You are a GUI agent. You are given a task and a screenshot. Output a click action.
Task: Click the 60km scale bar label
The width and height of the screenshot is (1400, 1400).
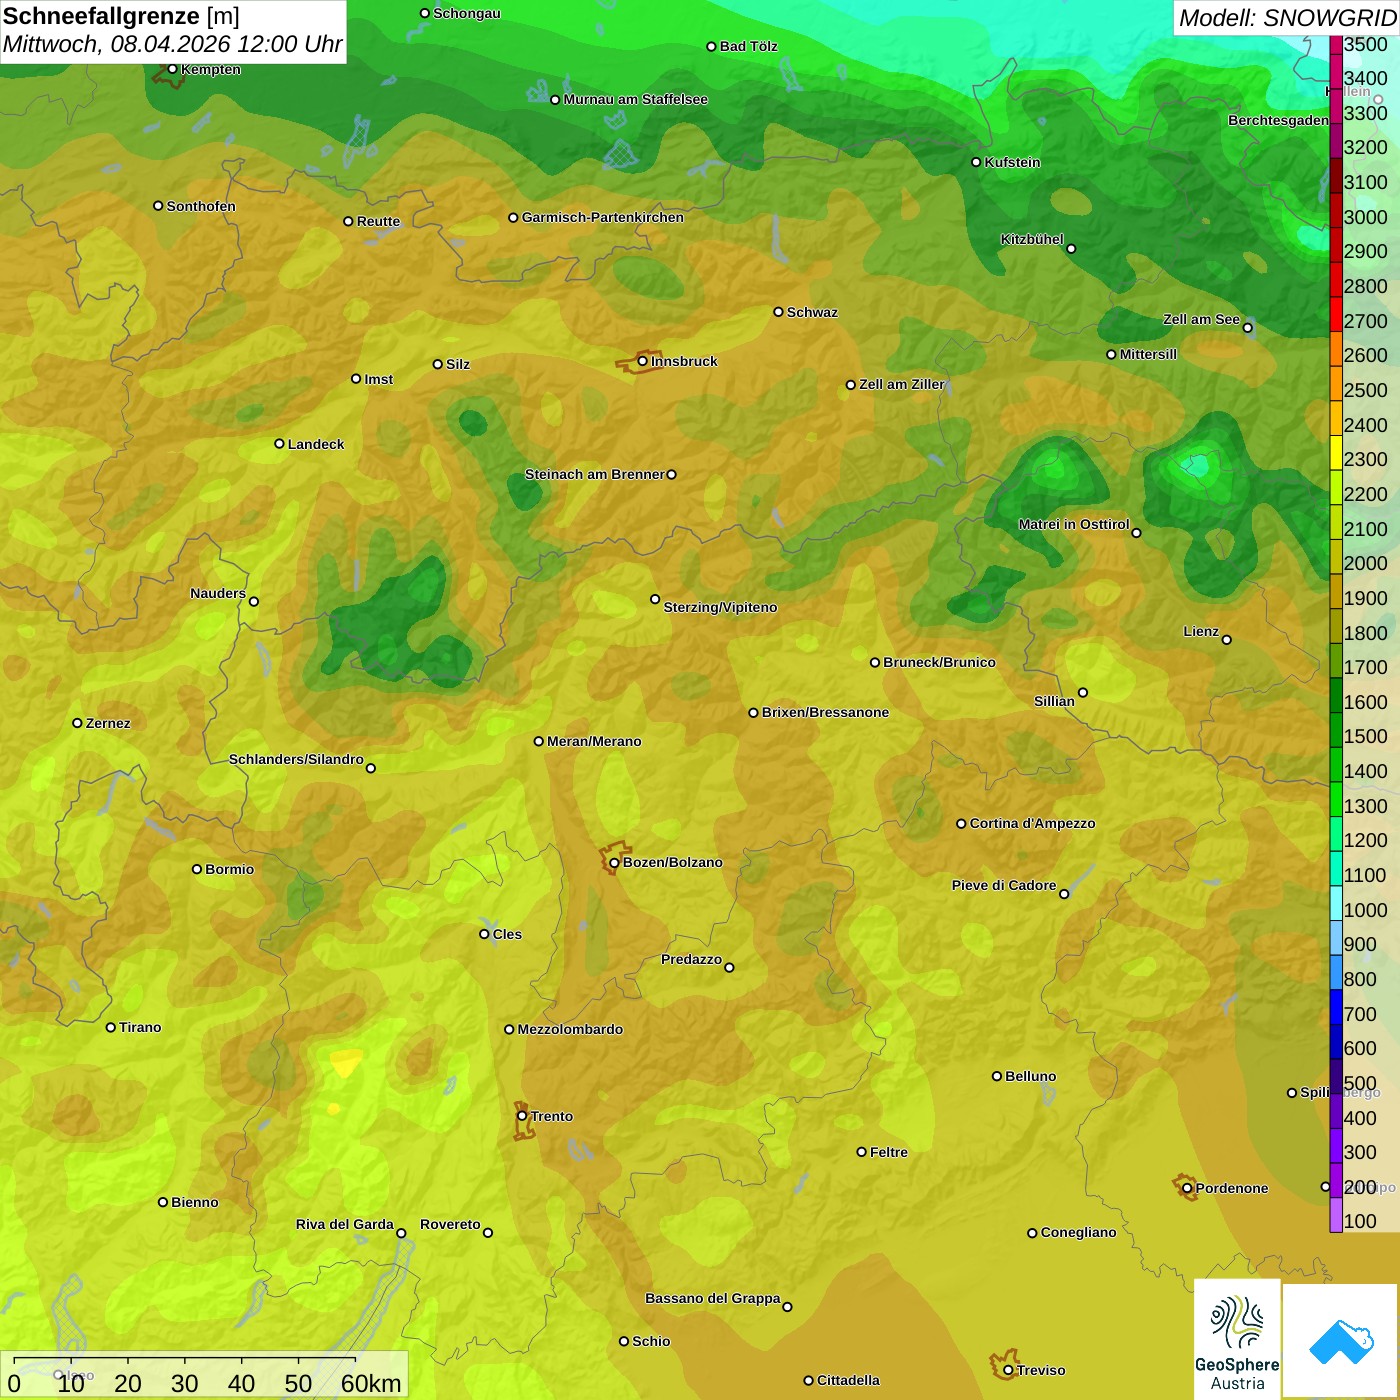pyautogui.click(x=371, y=1383)
